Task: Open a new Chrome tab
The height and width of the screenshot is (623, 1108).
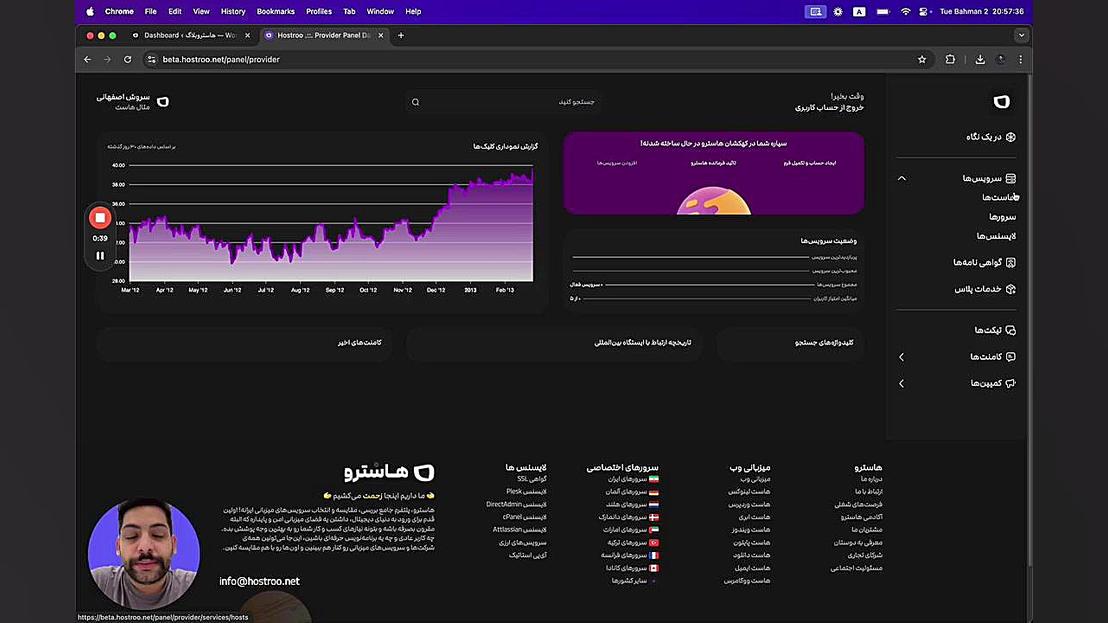Action: (x=401, y=35)
